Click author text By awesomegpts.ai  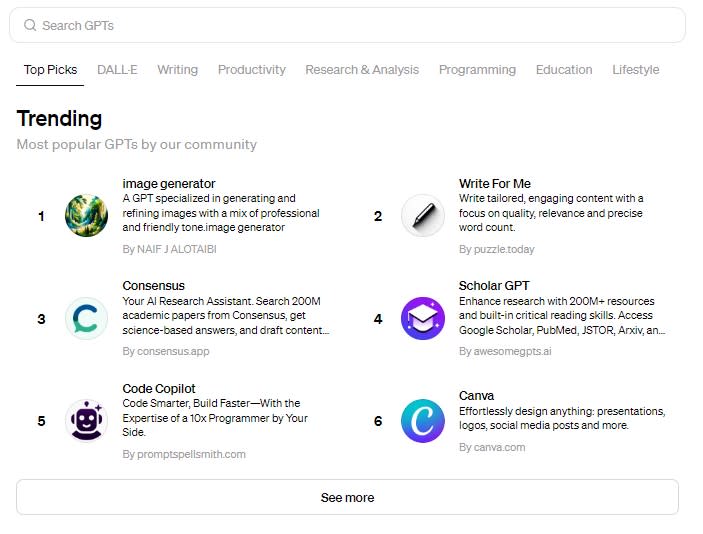505,352
